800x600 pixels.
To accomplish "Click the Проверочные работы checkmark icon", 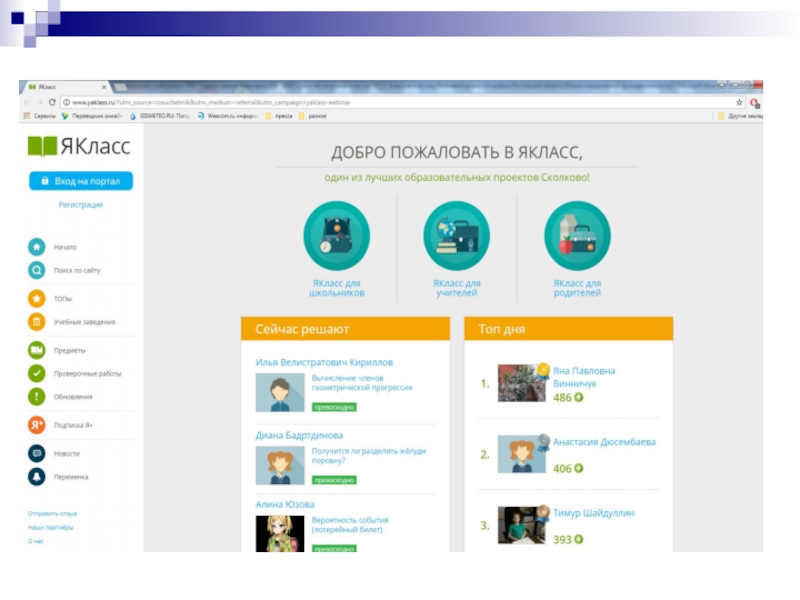I will click(x=36, y=373).
